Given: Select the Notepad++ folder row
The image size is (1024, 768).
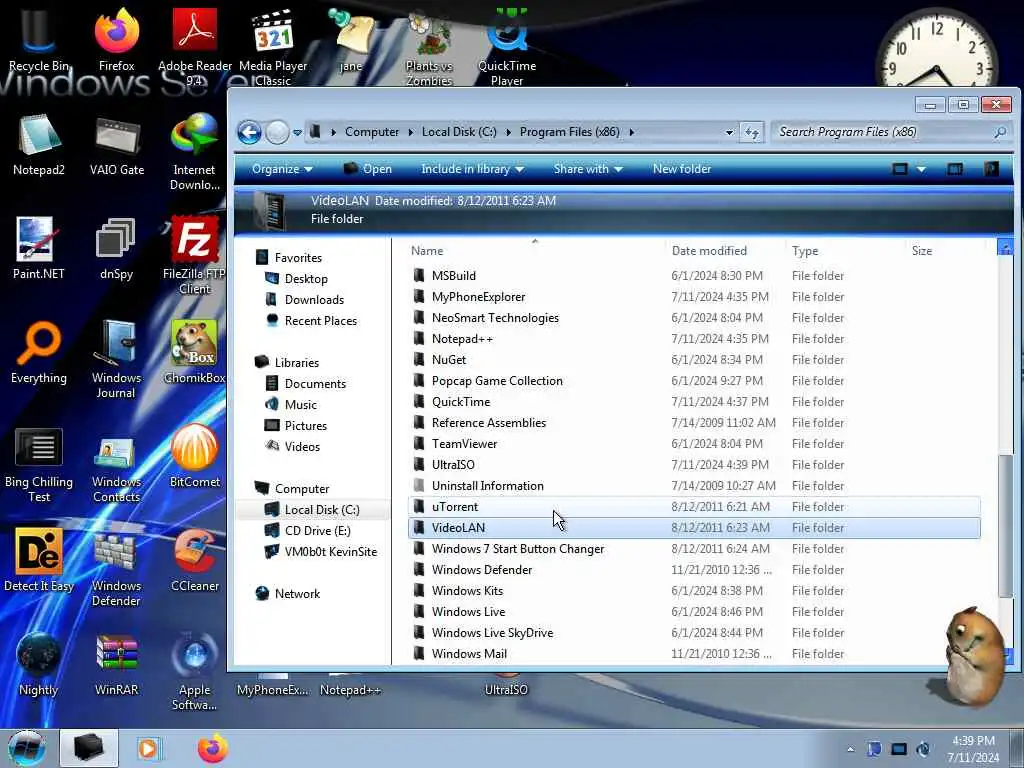Looking at the screenshot, I should point(694,339).
